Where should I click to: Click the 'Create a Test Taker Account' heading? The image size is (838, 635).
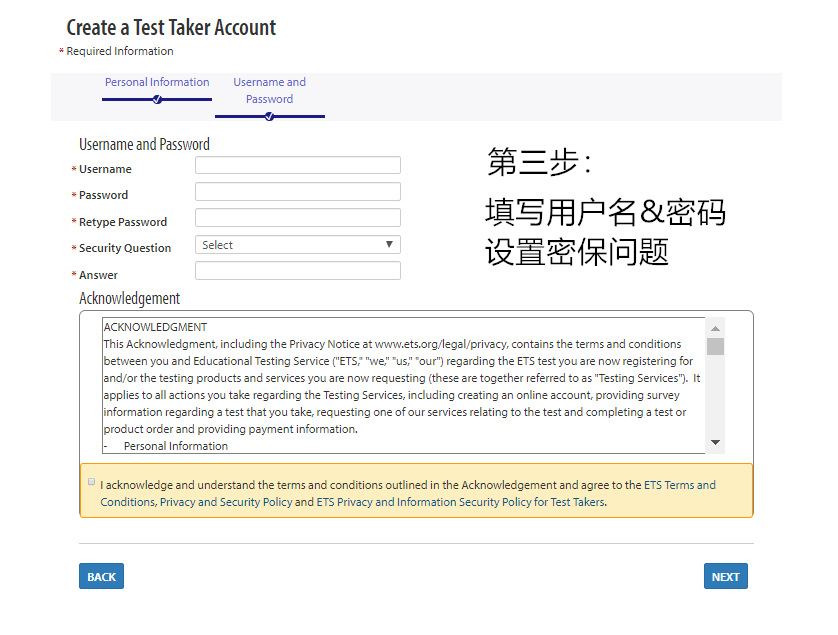pos(171,28)
